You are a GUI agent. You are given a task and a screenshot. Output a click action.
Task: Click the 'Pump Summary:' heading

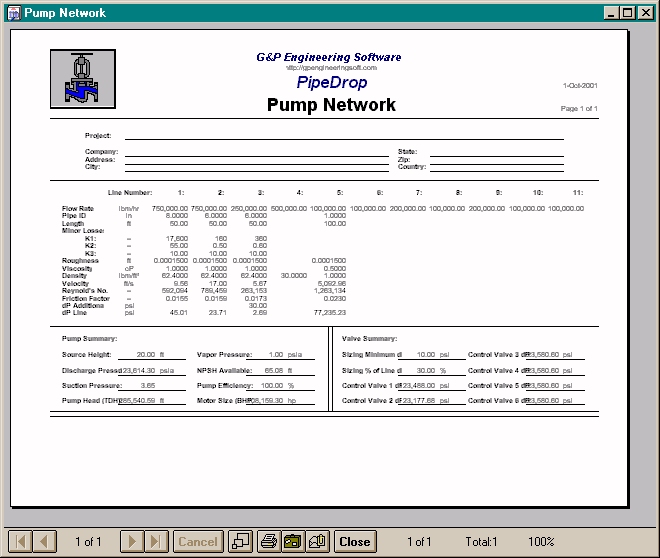pos(89,338)
